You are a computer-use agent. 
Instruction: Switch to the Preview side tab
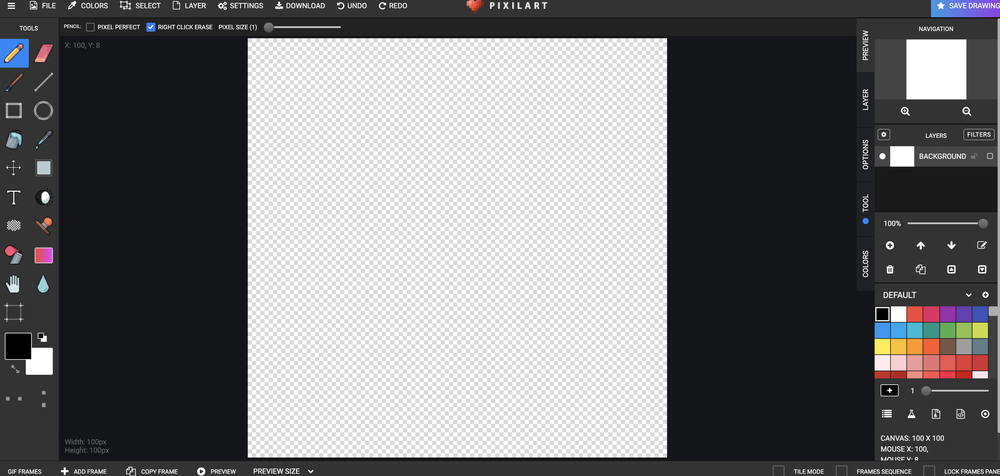point(865,45)
